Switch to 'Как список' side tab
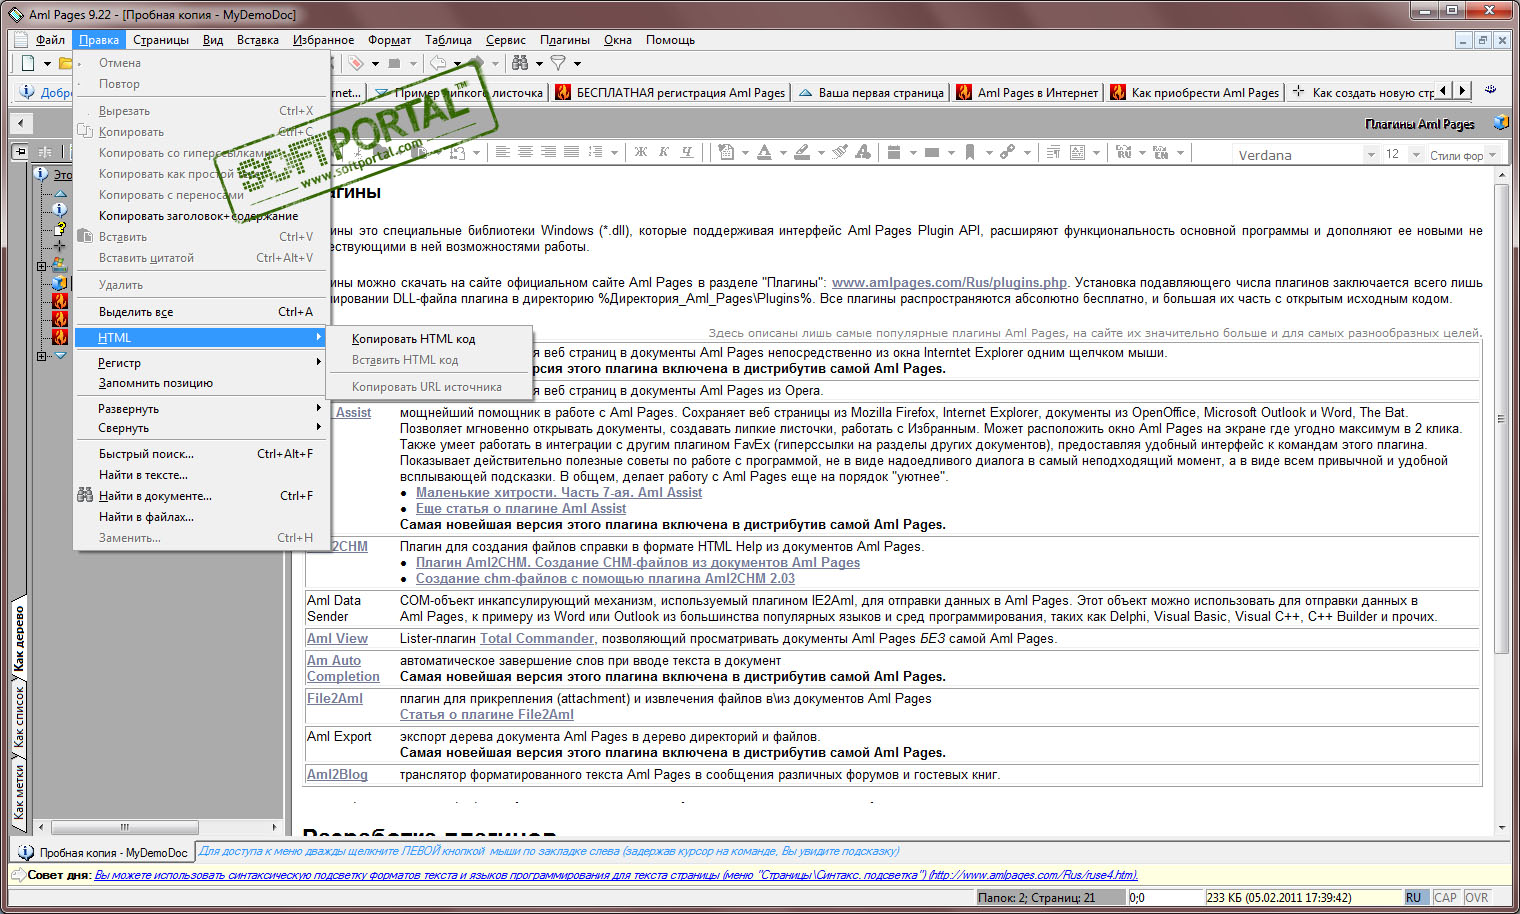Screen dimensions: 1520x914 pyautogui.click(x=19, y=717)
